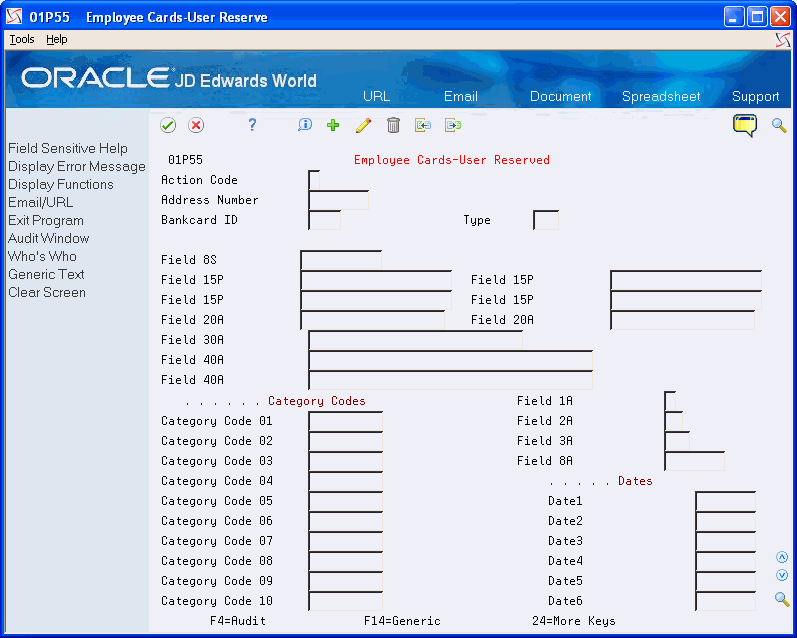Select the URL tab in banner
Image resolution: width=797 pixels, height=638 pixels.
click(376, 96)
